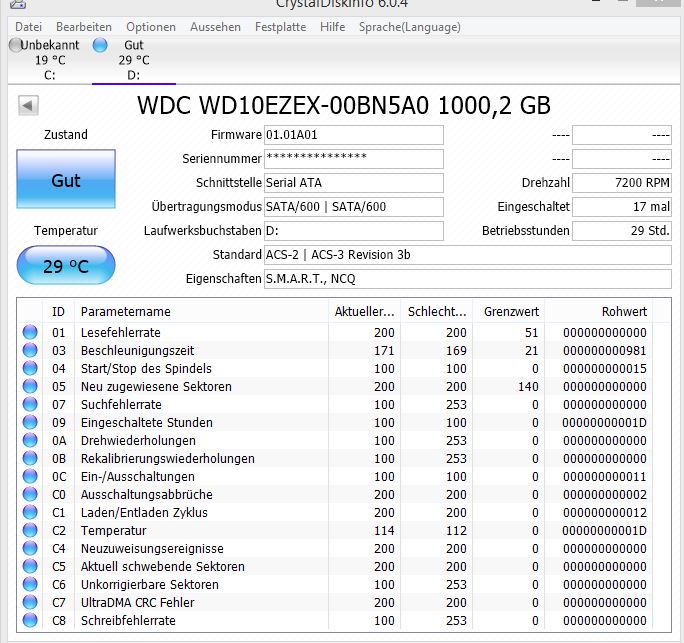
Task: Click status icon of Schreibfehlerrate row
Action: pos(30,620)
